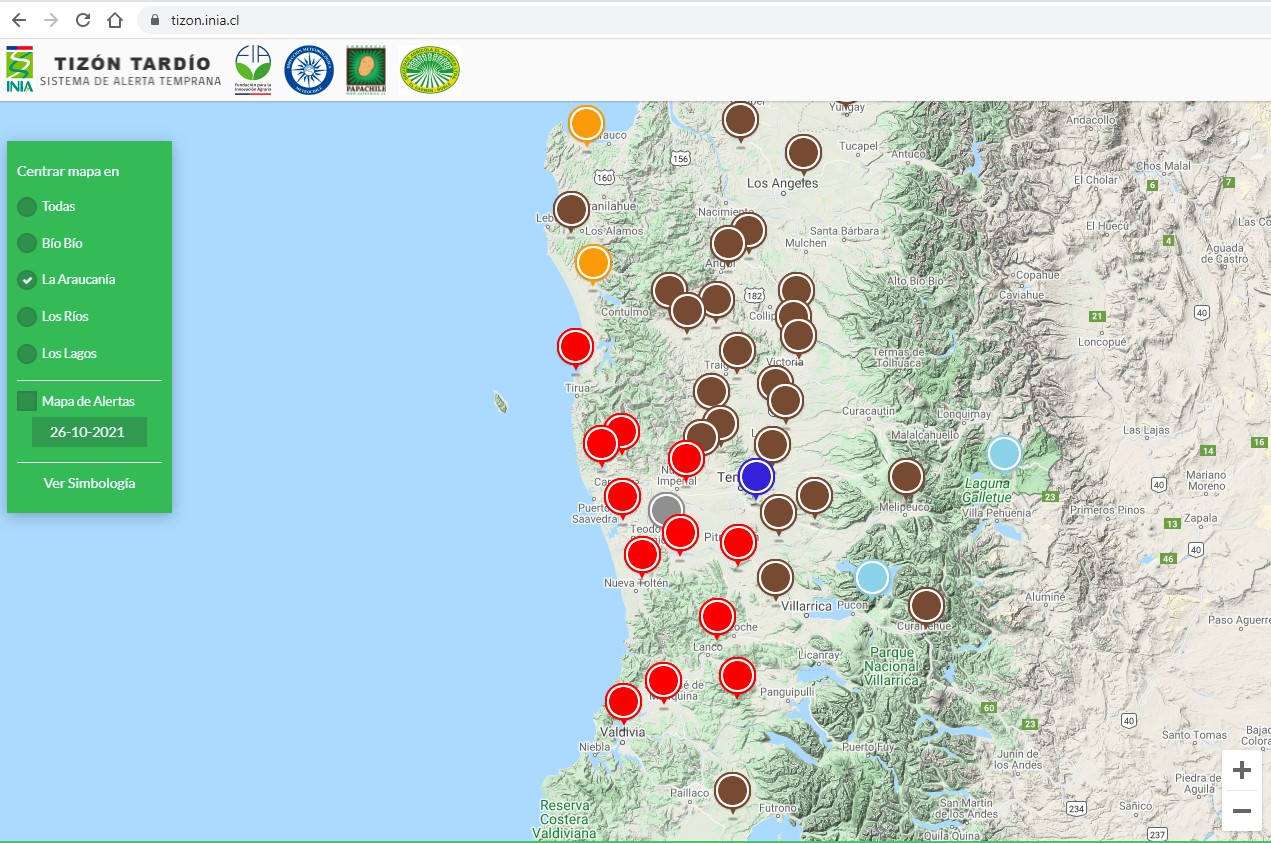
Task: Click the Los Angeles city label
Action: pyautogui.click(x=782, y=183)
